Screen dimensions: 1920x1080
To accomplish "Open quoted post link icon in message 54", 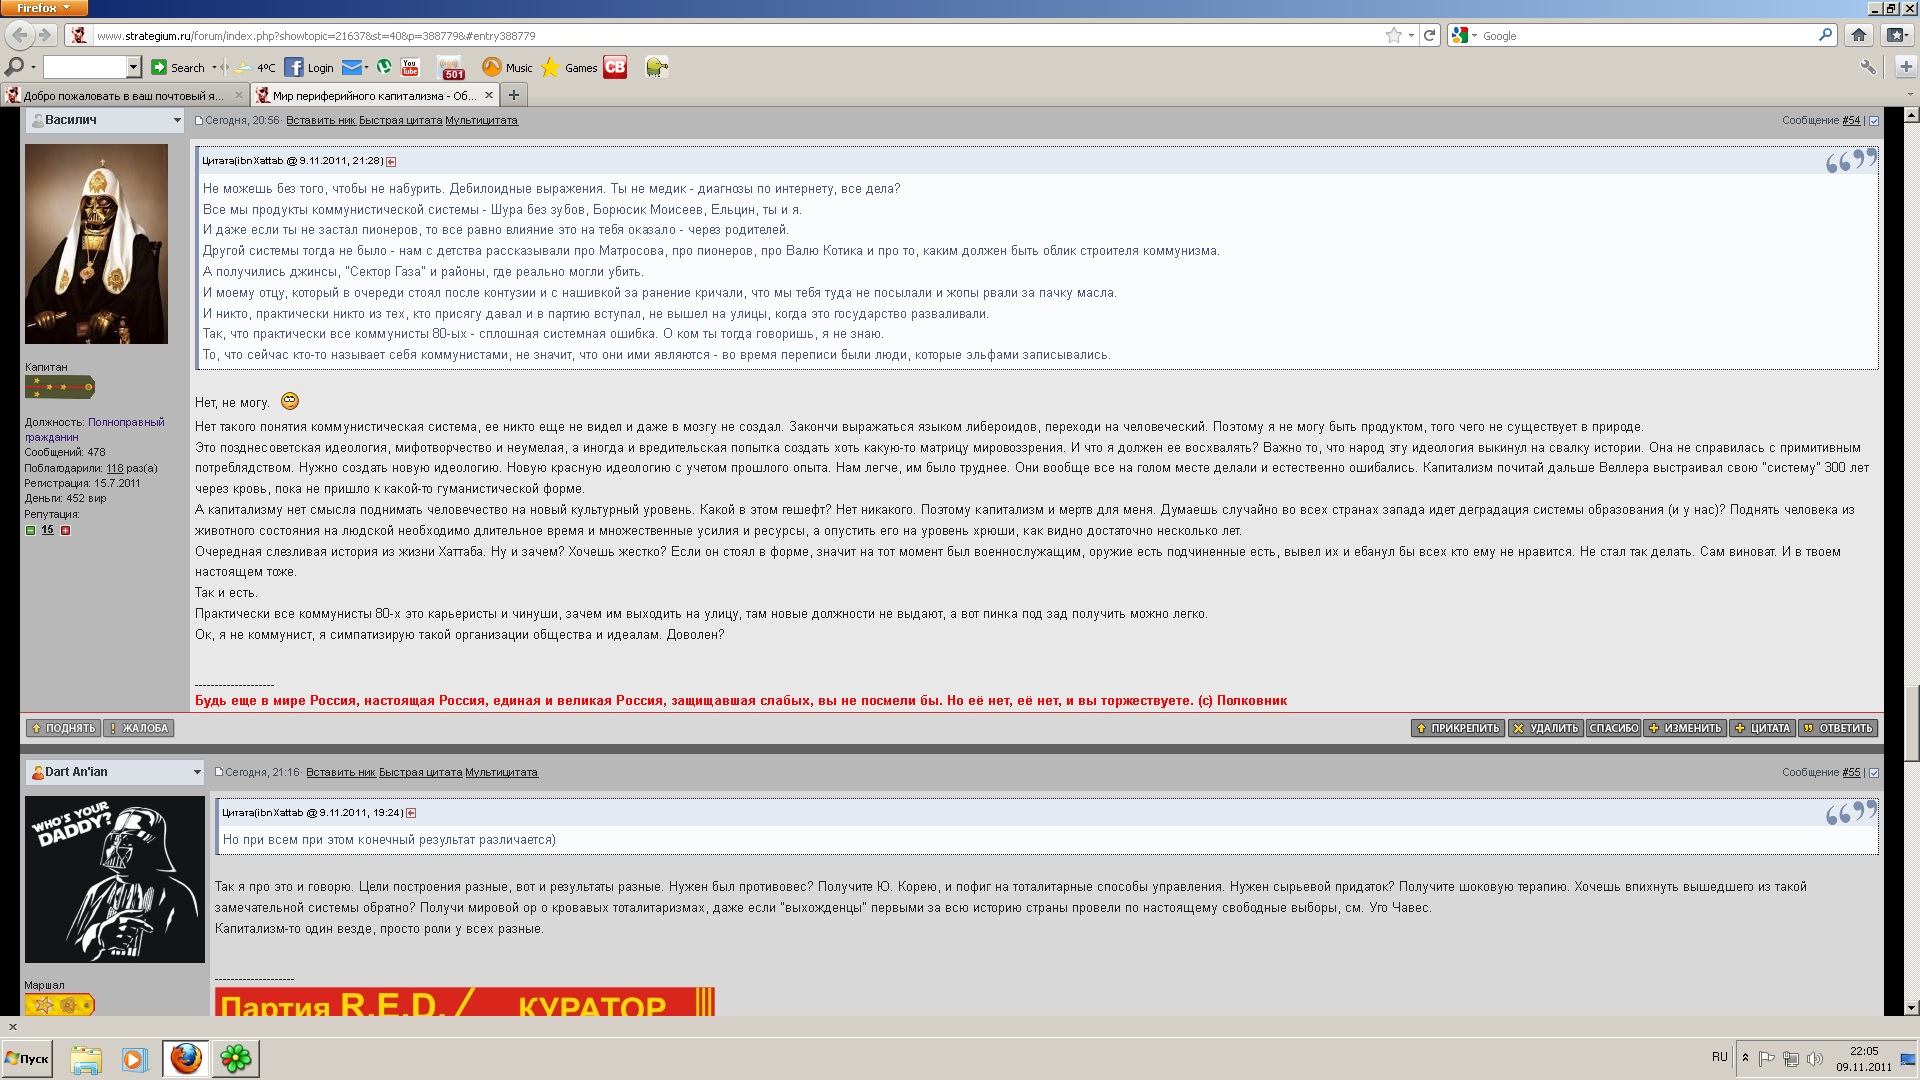I will point(391,161).
